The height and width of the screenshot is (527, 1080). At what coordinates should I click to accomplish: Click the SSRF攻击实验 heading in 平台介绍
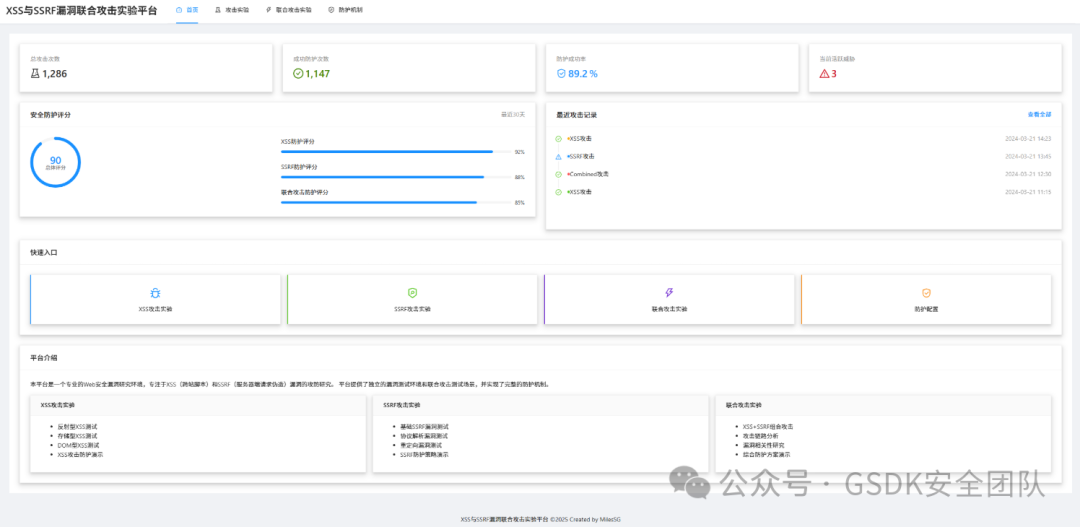pyautogui.click(x=402, y=405)
